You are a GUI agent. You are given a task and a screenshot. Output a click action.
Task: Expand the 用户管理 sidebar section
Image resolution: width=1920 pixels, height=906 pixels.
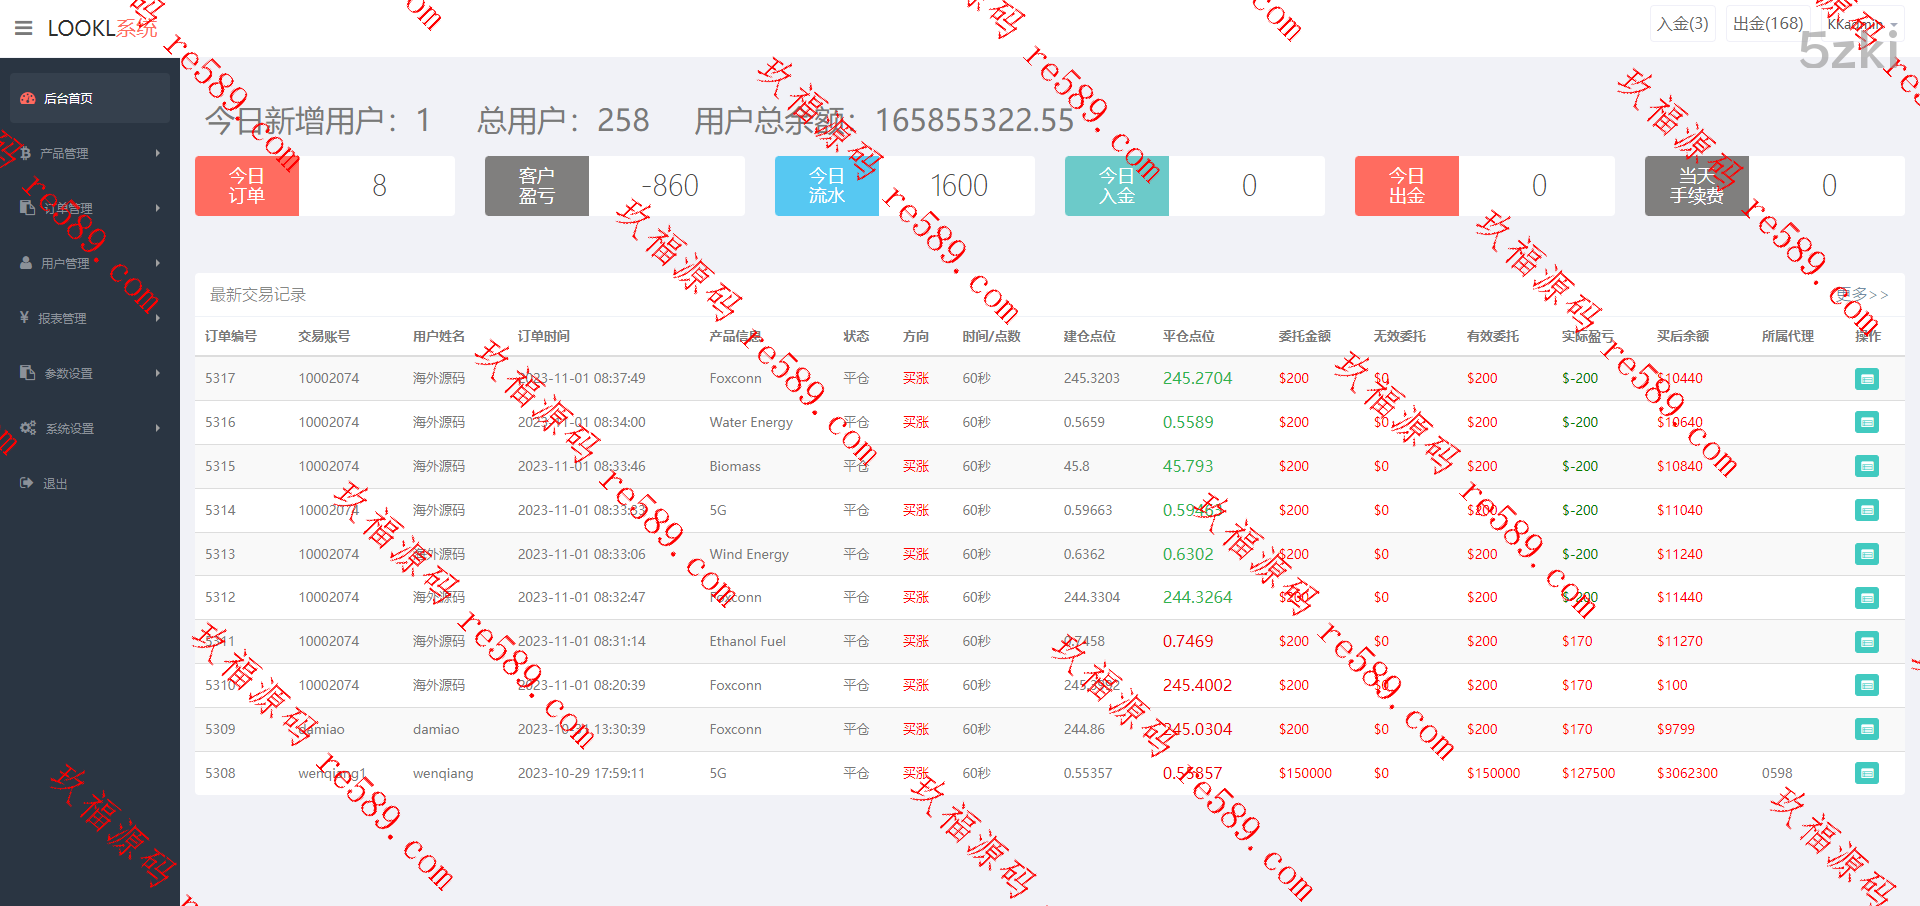[88, 263]
